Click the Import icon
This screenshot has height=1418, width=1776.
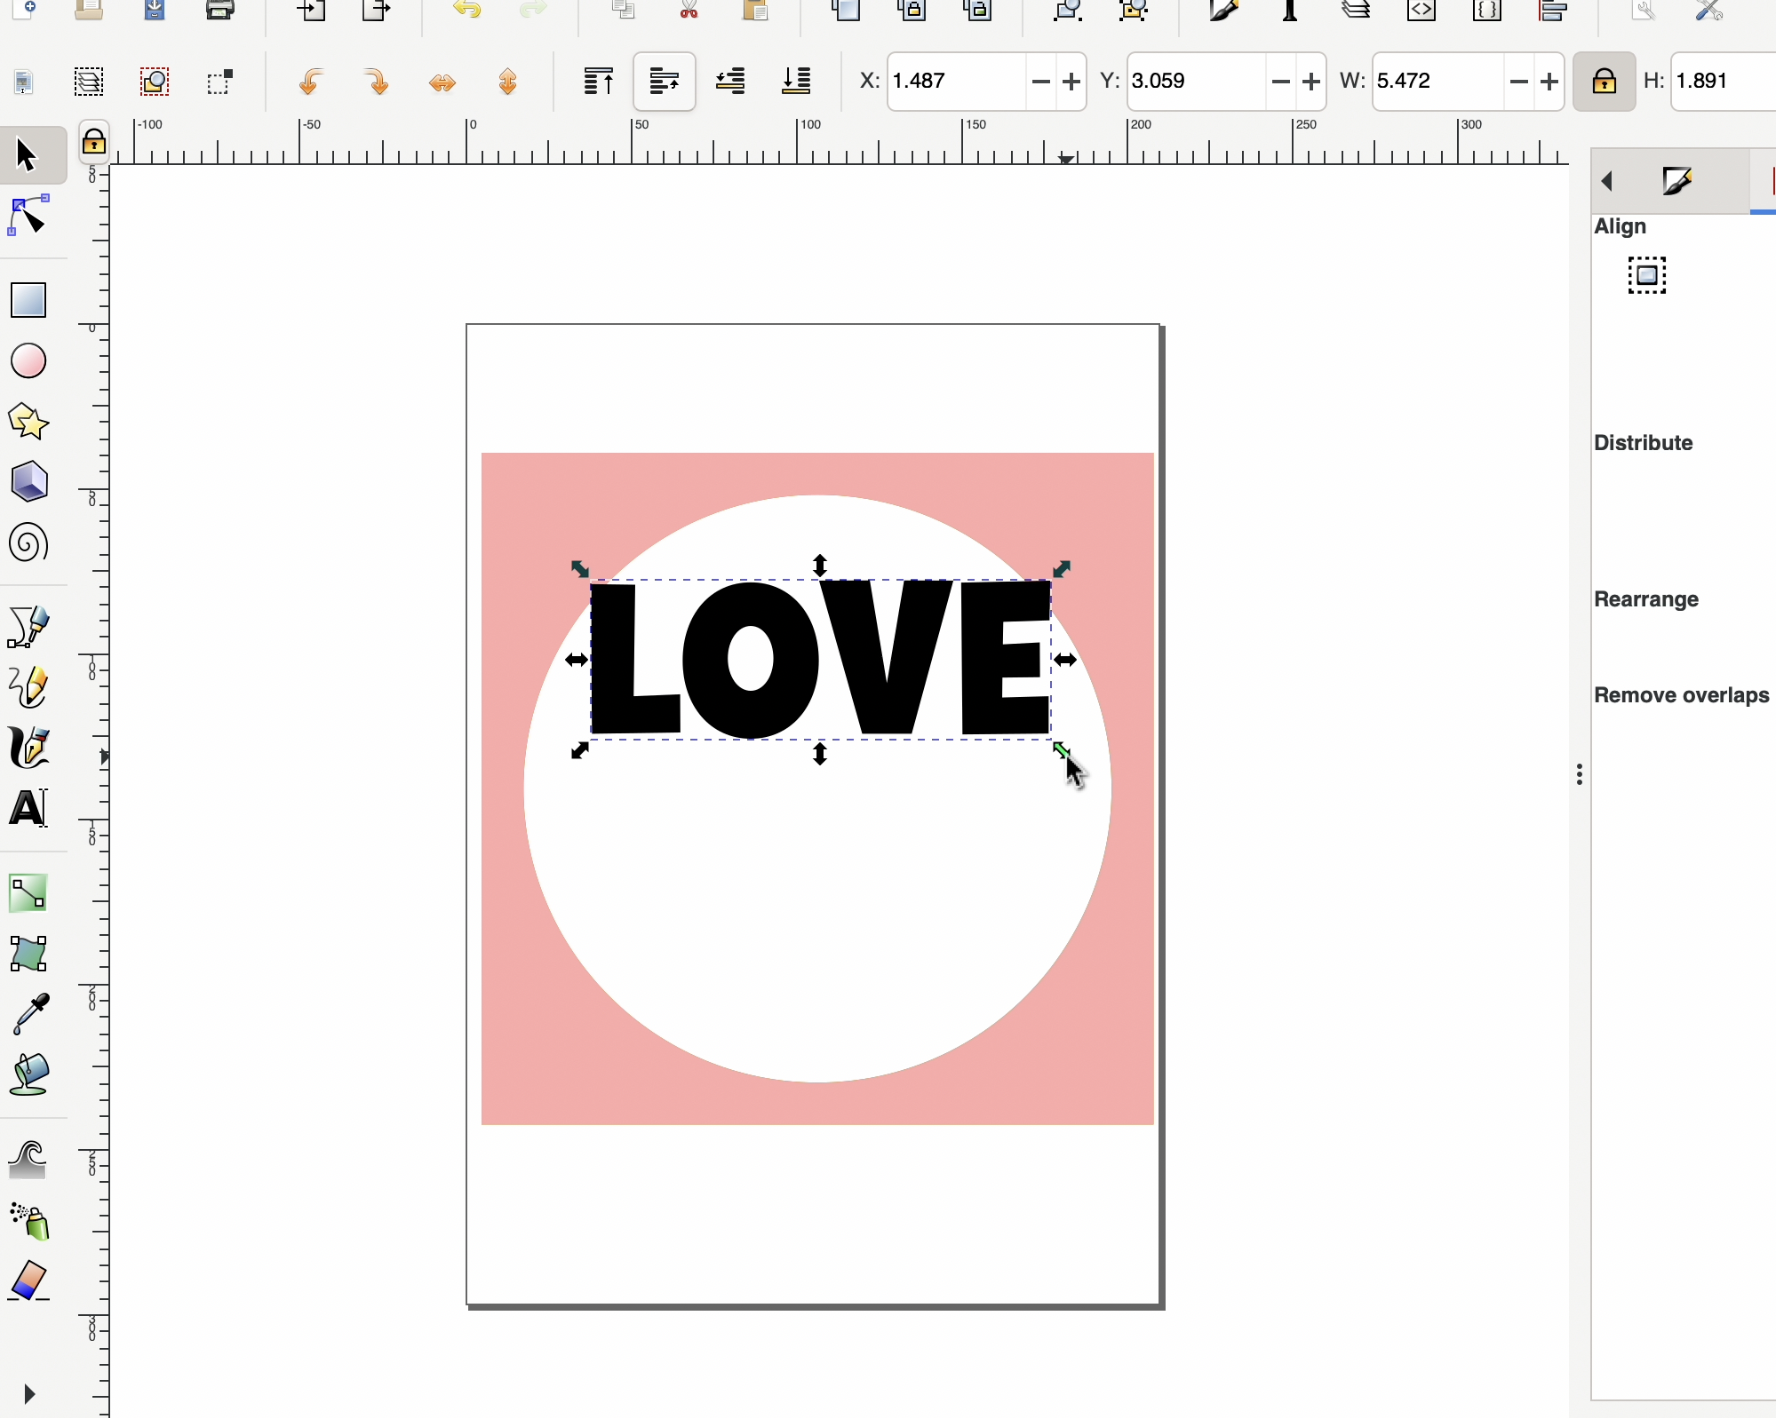pos(311,10)
